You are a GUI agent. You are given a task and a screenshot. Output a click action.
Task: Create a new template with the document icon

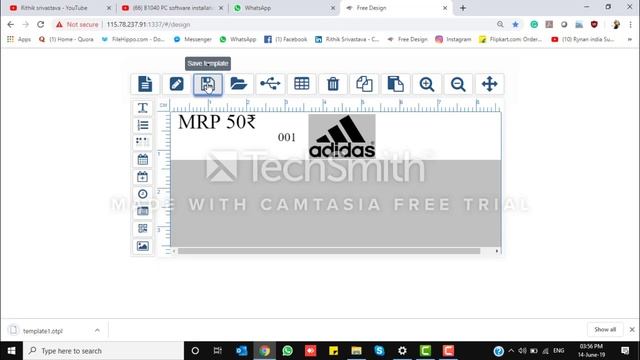coord(145,84)
